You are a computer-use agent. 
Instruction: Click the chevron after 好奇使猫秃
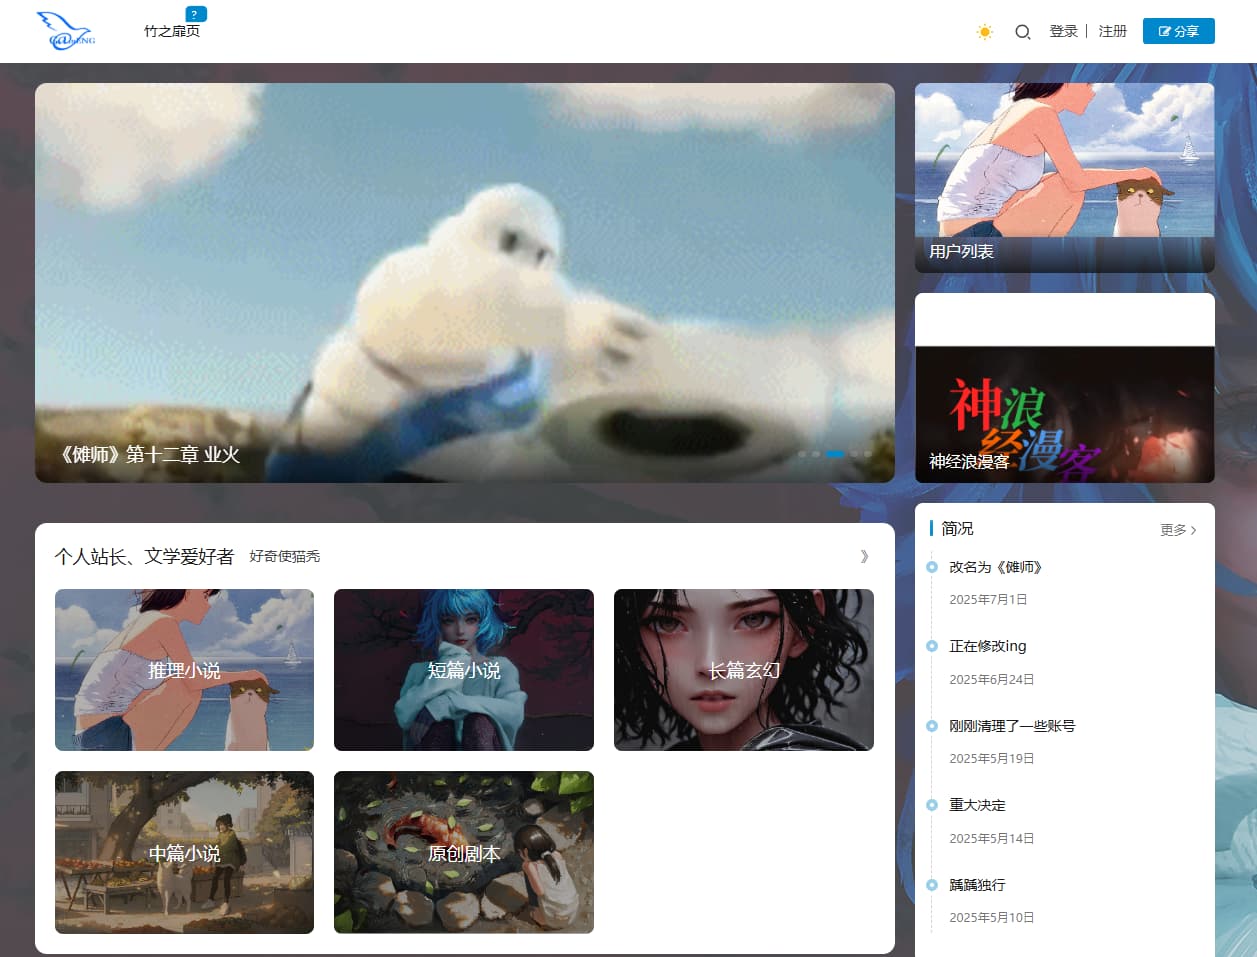coord(864,556)
